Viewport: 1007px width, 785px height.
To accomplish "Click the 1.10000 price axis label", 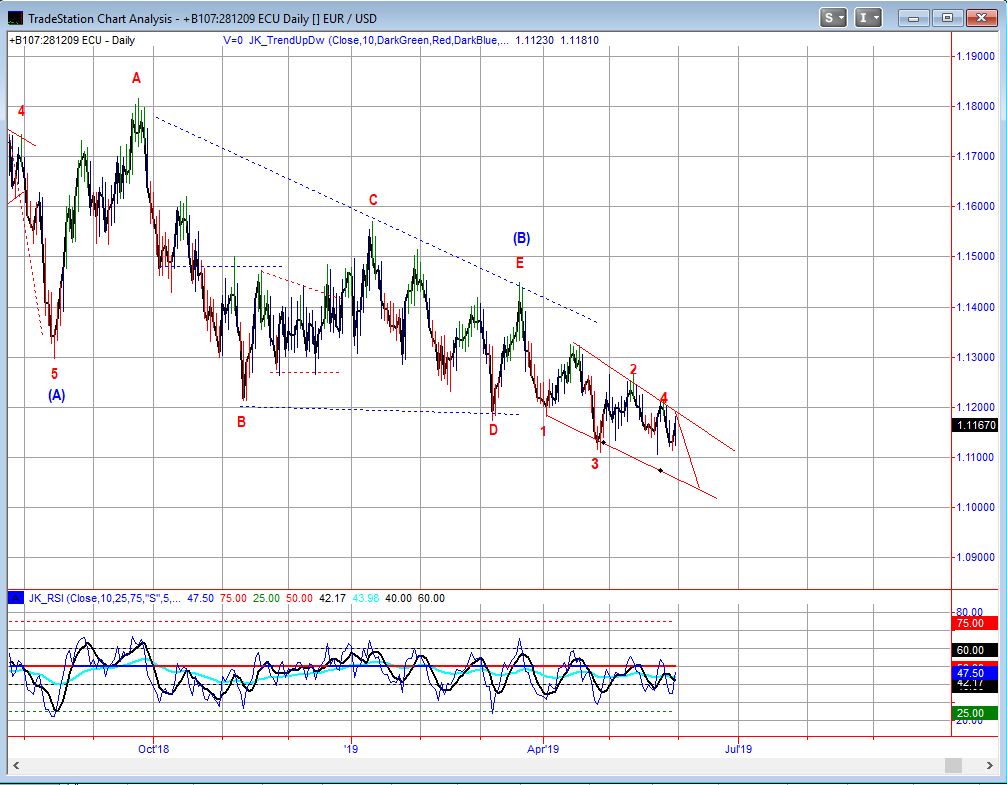I will pos(976,507).
